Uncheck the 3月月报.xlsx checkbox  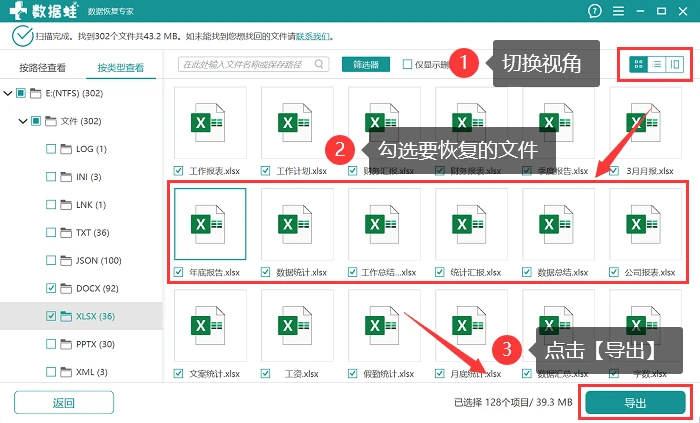614,170
